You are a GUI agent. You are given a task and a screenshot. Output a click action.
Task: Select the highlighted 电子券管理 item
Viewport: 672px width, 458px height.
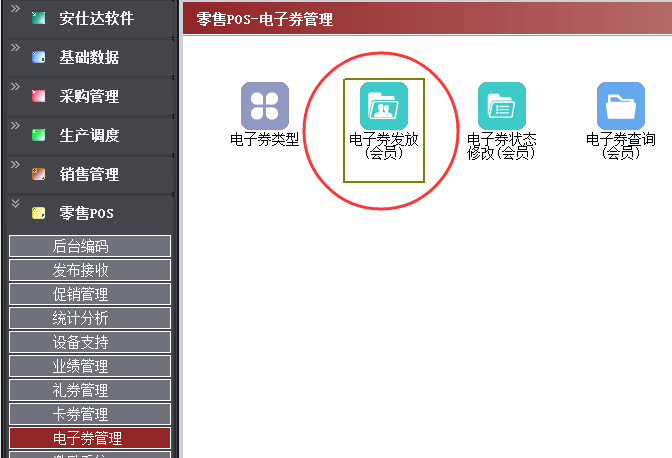(x=90, y=438)
